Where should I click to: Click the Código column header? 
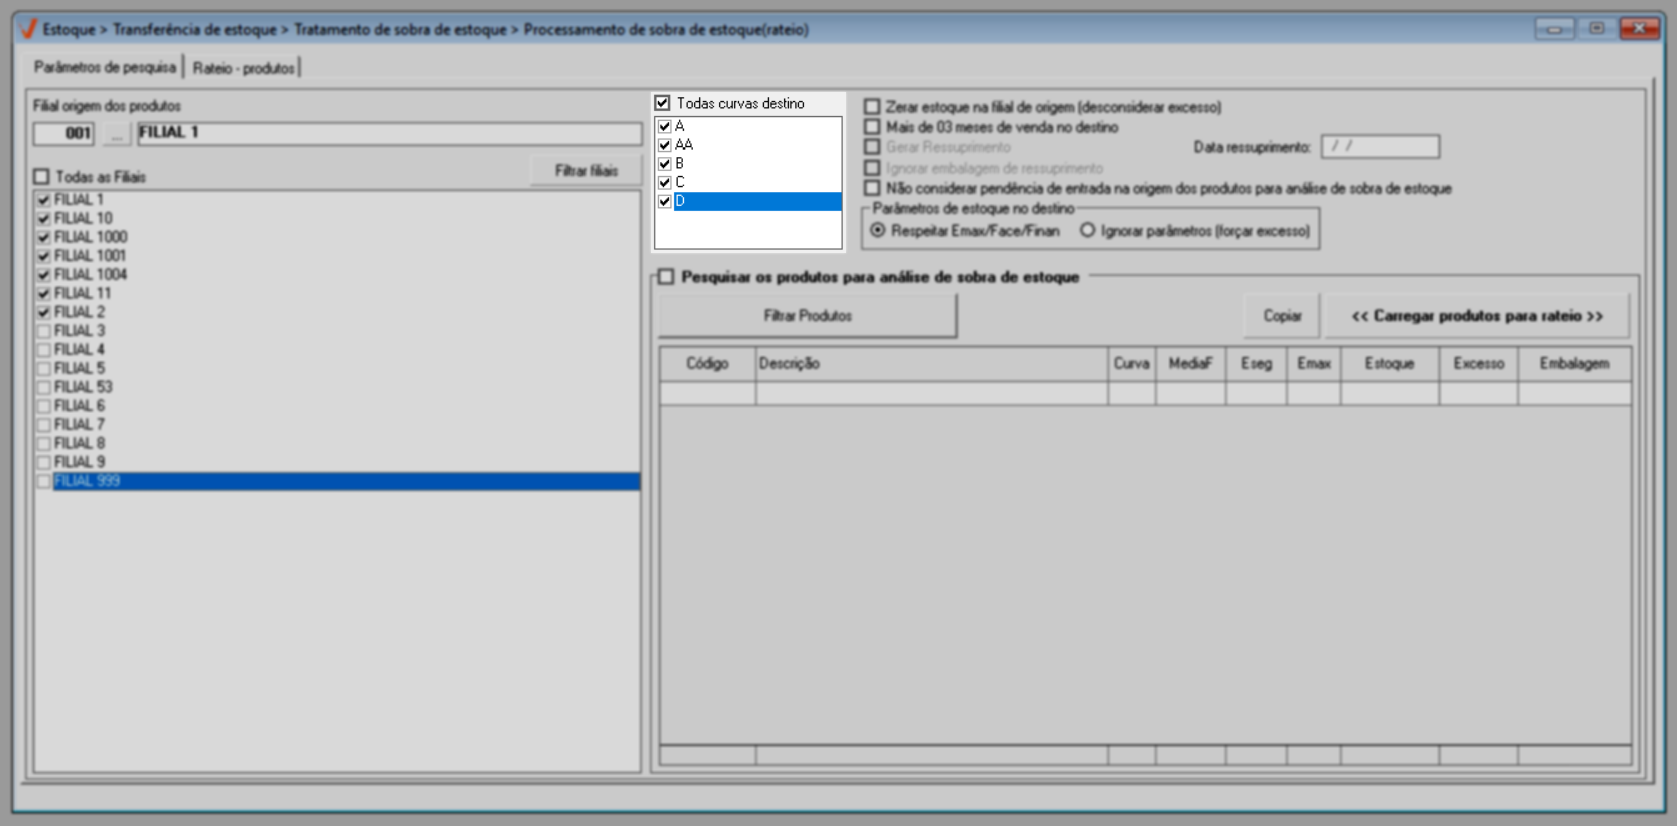[707, 364]
